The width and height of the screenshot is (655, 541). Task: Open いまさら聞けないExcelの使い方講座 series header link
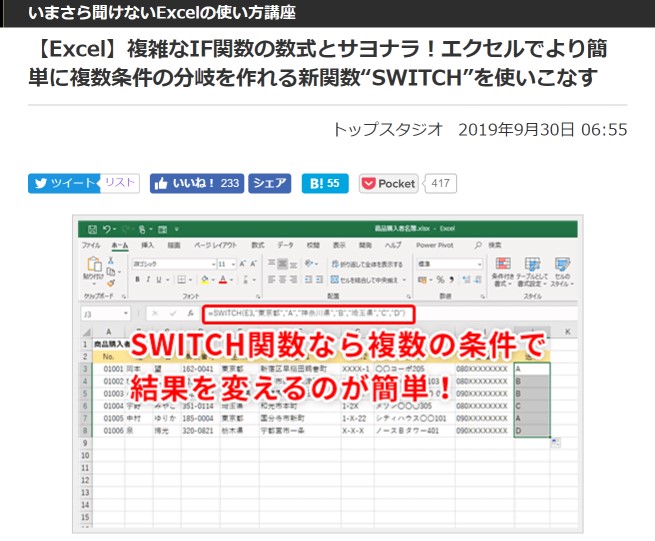162,13
